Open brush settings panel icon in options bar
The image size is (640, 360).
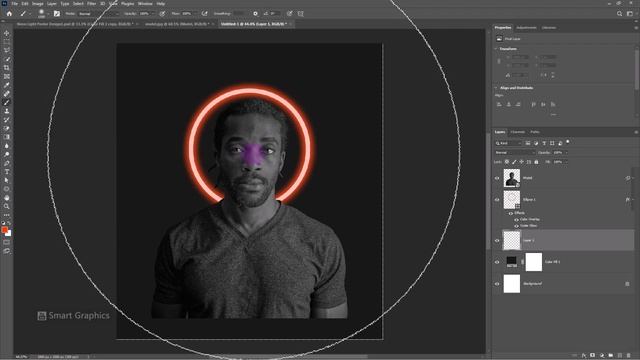click(x=57, y=13)
